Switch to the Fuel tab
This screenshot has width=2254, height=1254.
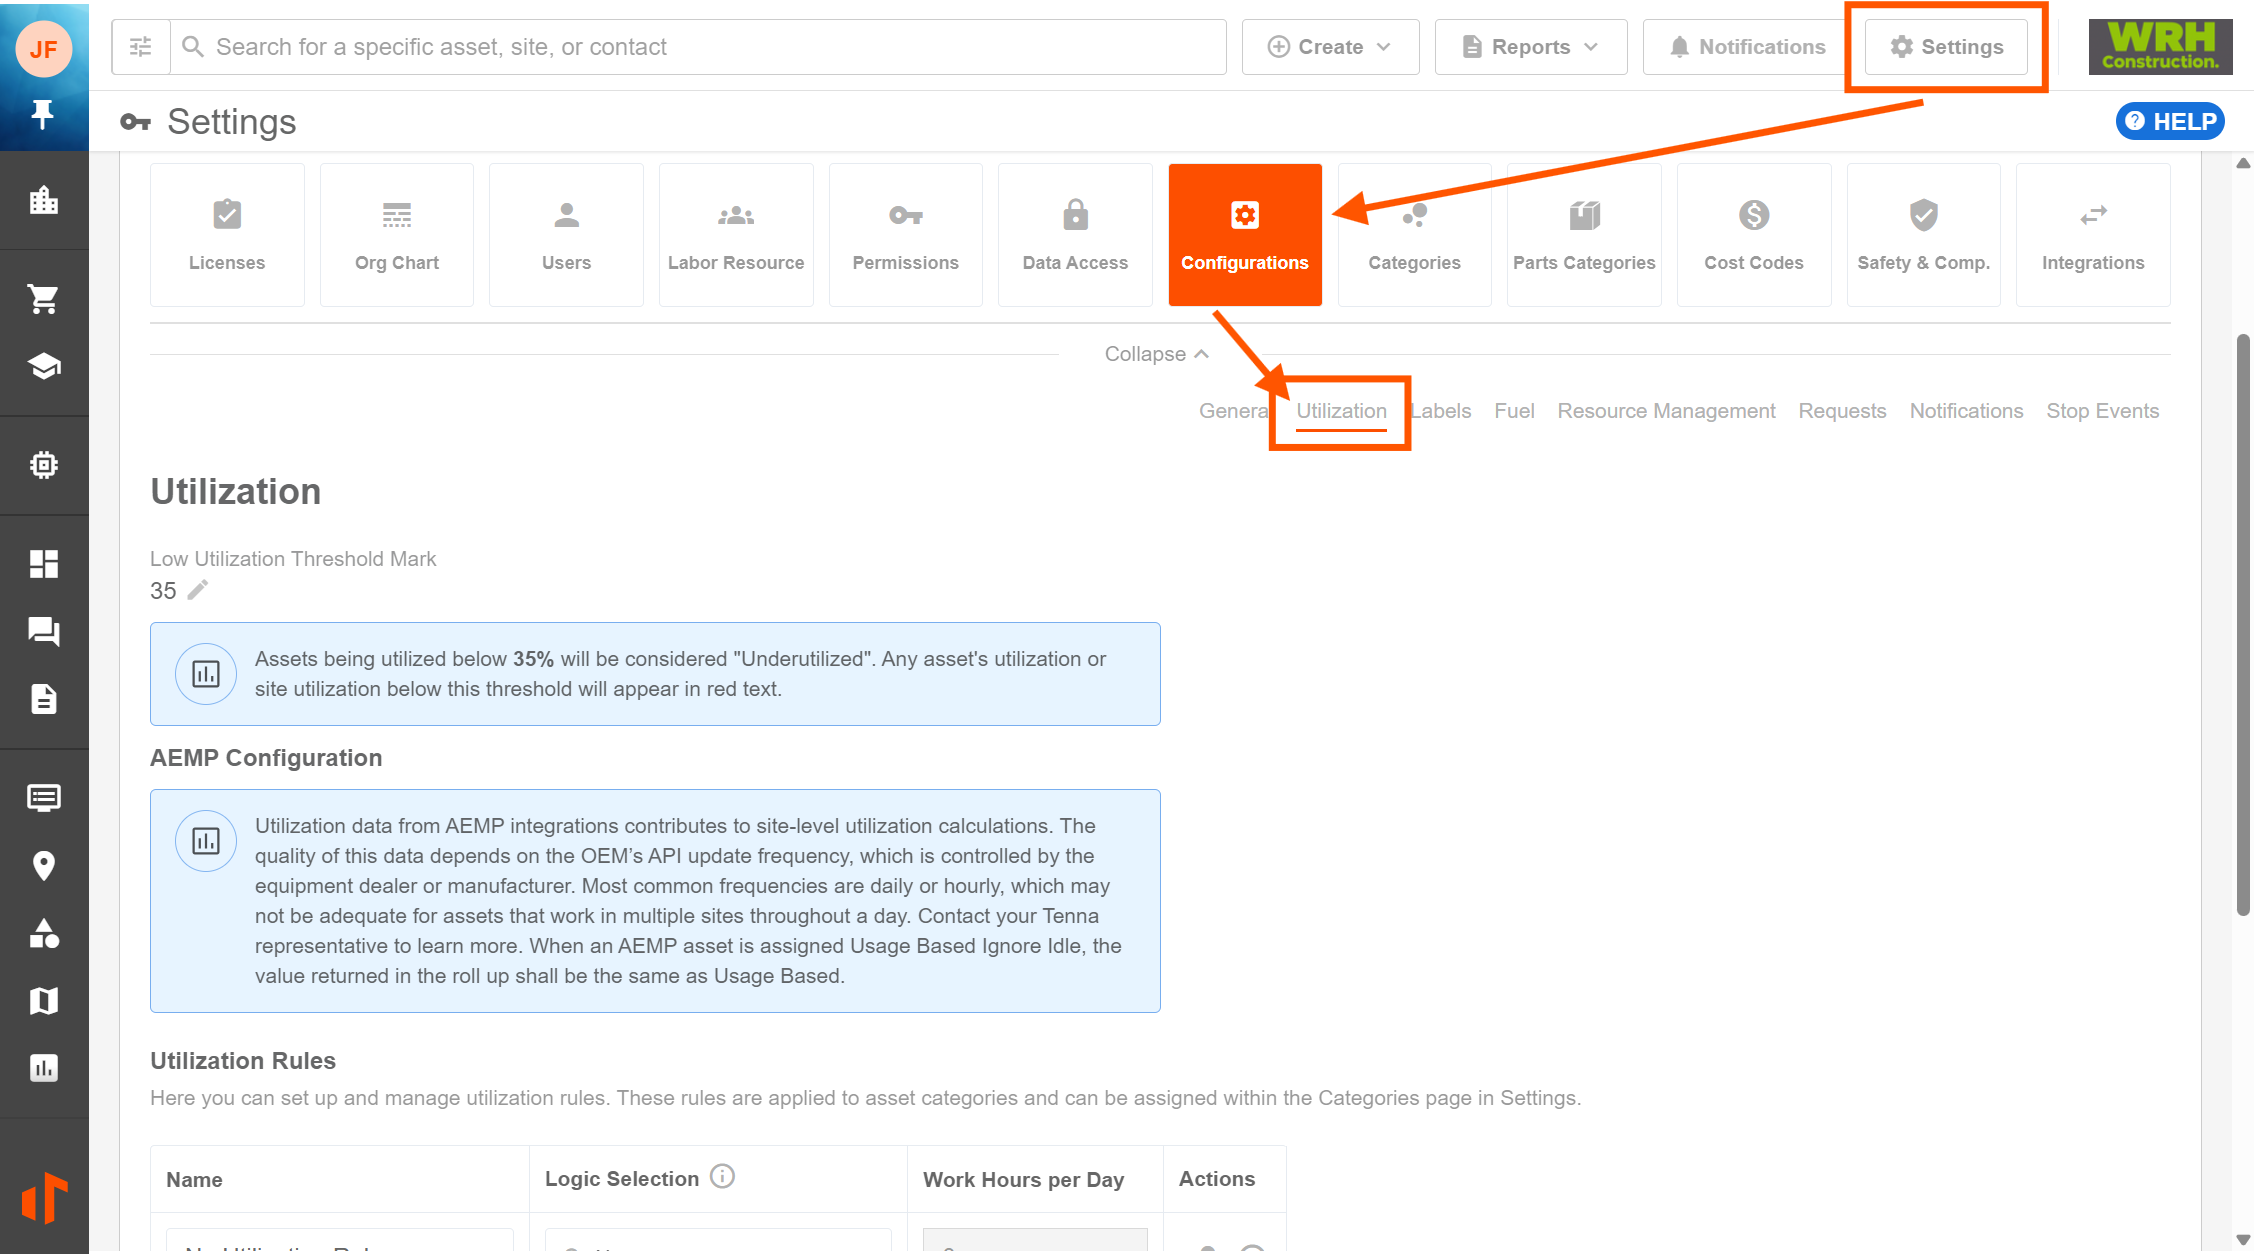[x=1513, y=411]
